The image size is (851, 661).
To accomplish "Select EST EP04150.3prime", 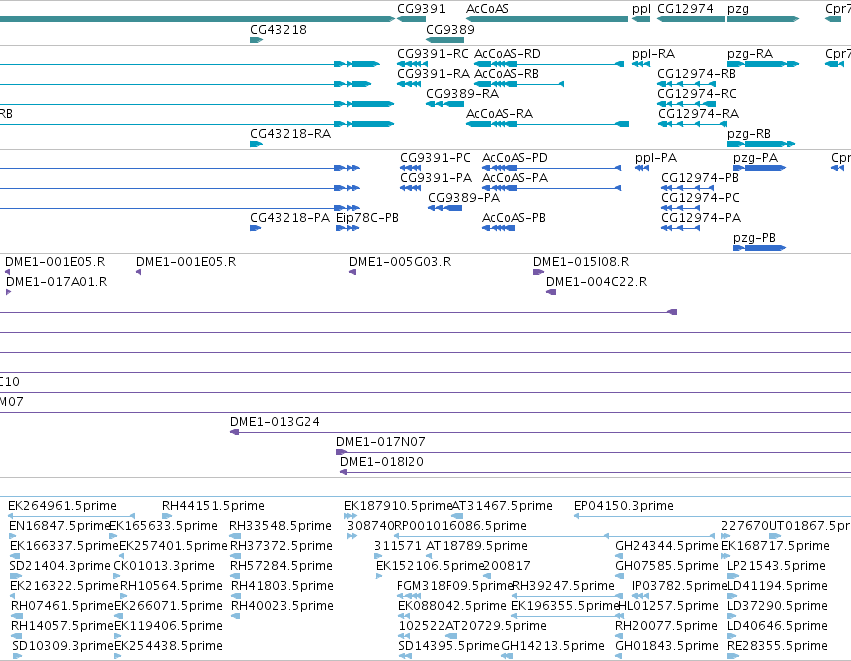I will click(624, 506).
